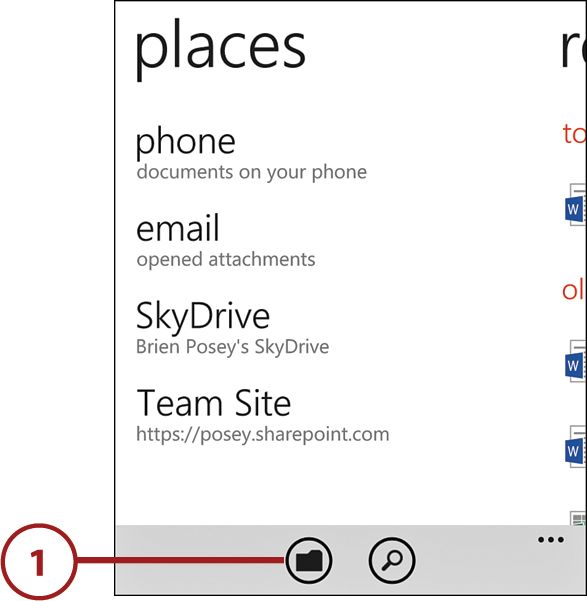587x601 pixels.
Task: Tap the search magnifier icon
Action: pos(391,560)
